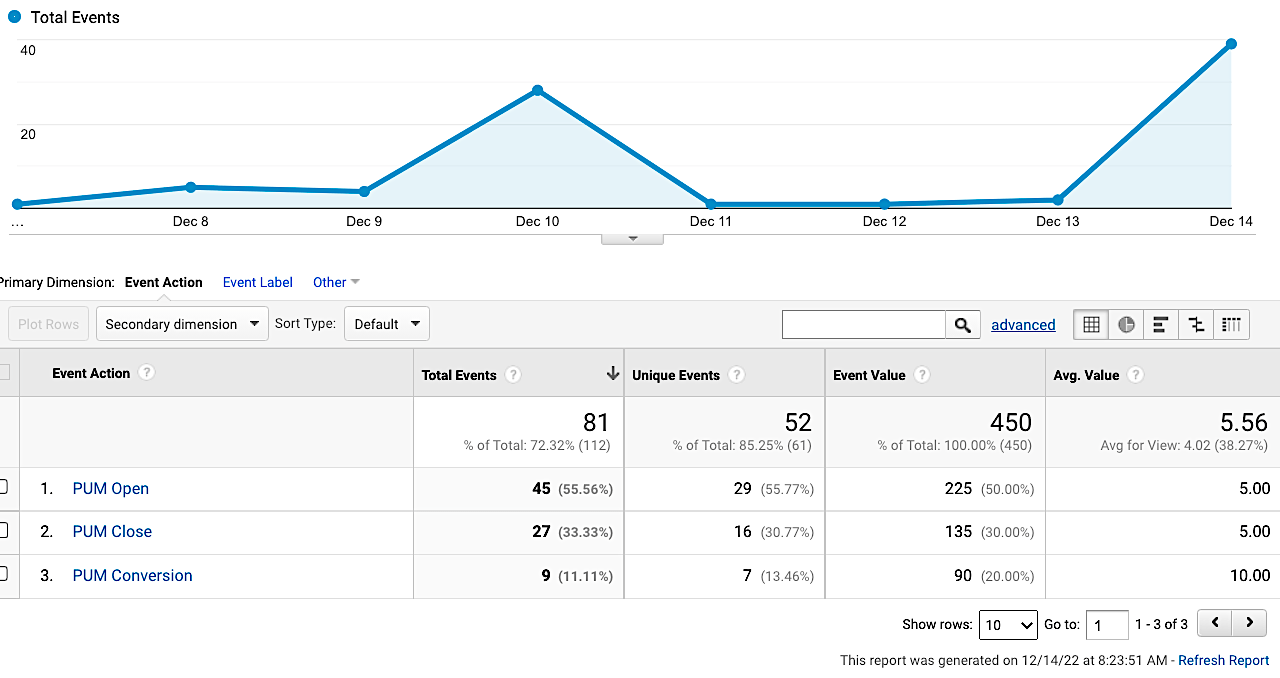The height and width of the screenshot is (678, 1280).
Task: Click the next page arrow button
Action: (x=1248, y=622)
